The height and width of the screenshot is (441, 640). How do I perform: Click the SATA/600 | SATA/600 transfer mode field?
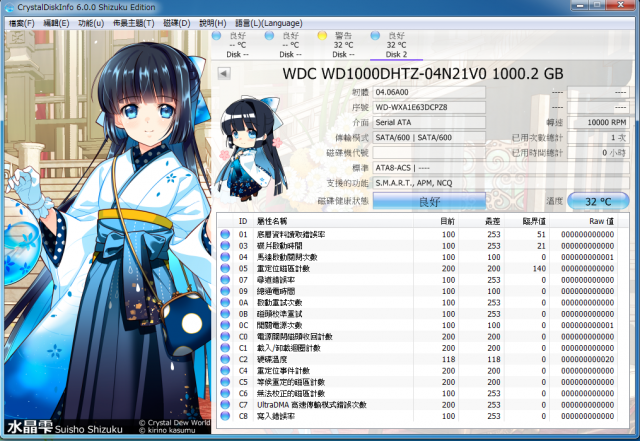pyautogui.click(x=429, y=138)
